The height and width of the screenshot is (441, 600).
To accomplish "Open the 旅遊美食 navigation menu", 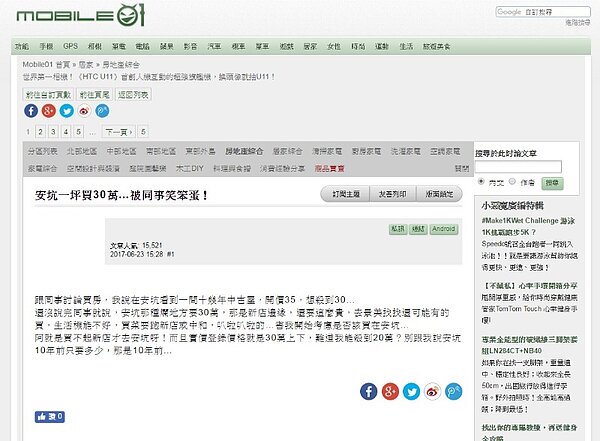I will tap(436, 46).
